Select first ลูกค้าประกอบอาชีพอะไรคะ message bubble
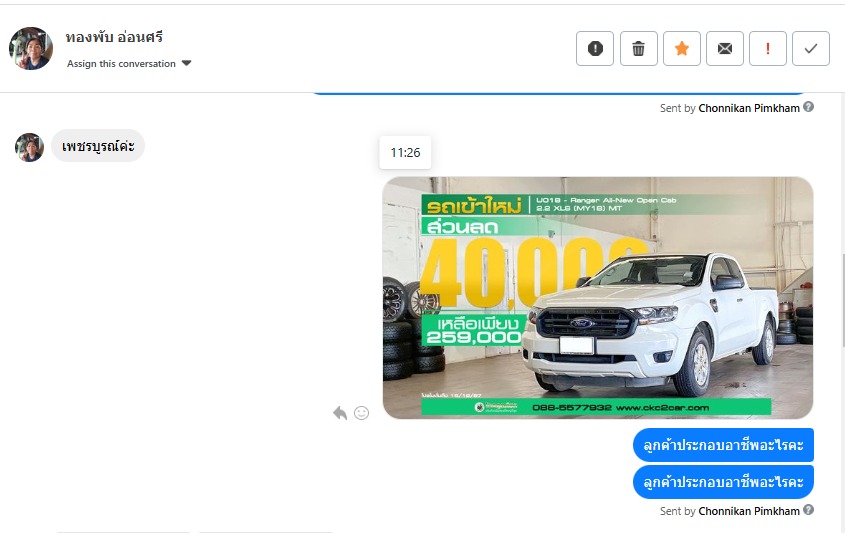Viewport: 845px width, 544px height. pos(723,445)
